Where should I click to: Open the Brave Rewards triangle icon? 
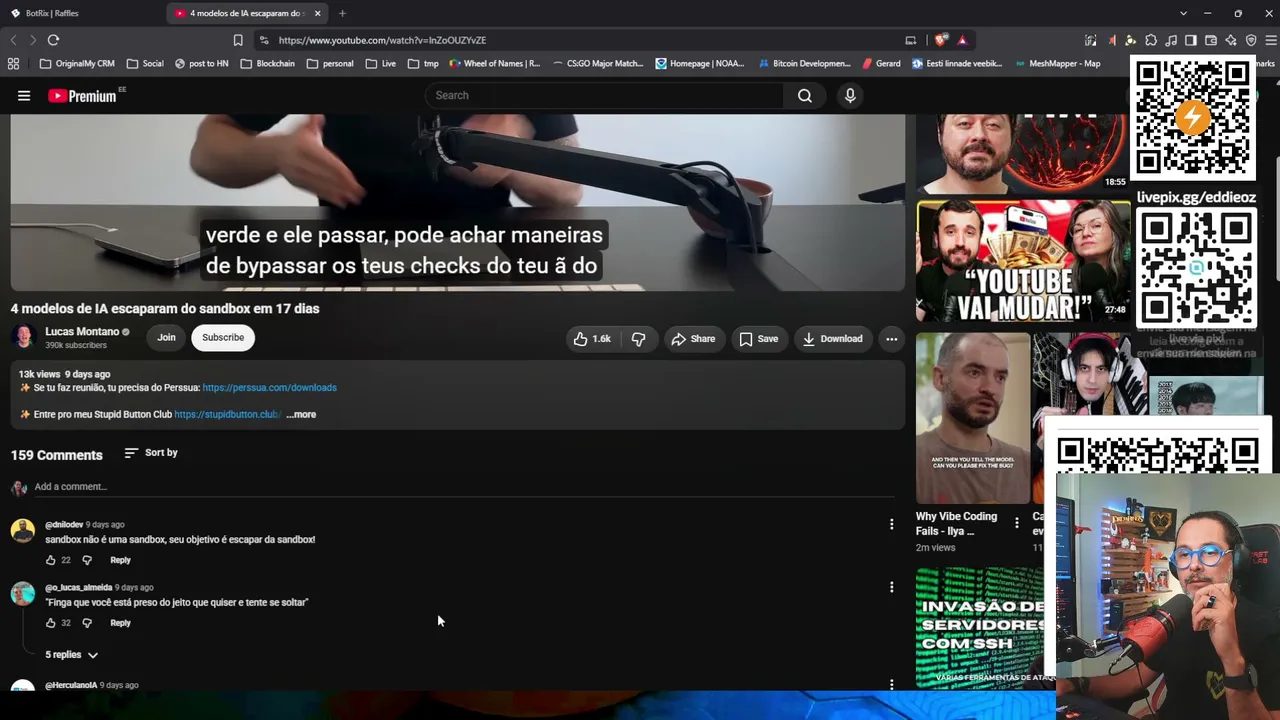(x=962, y=40)
